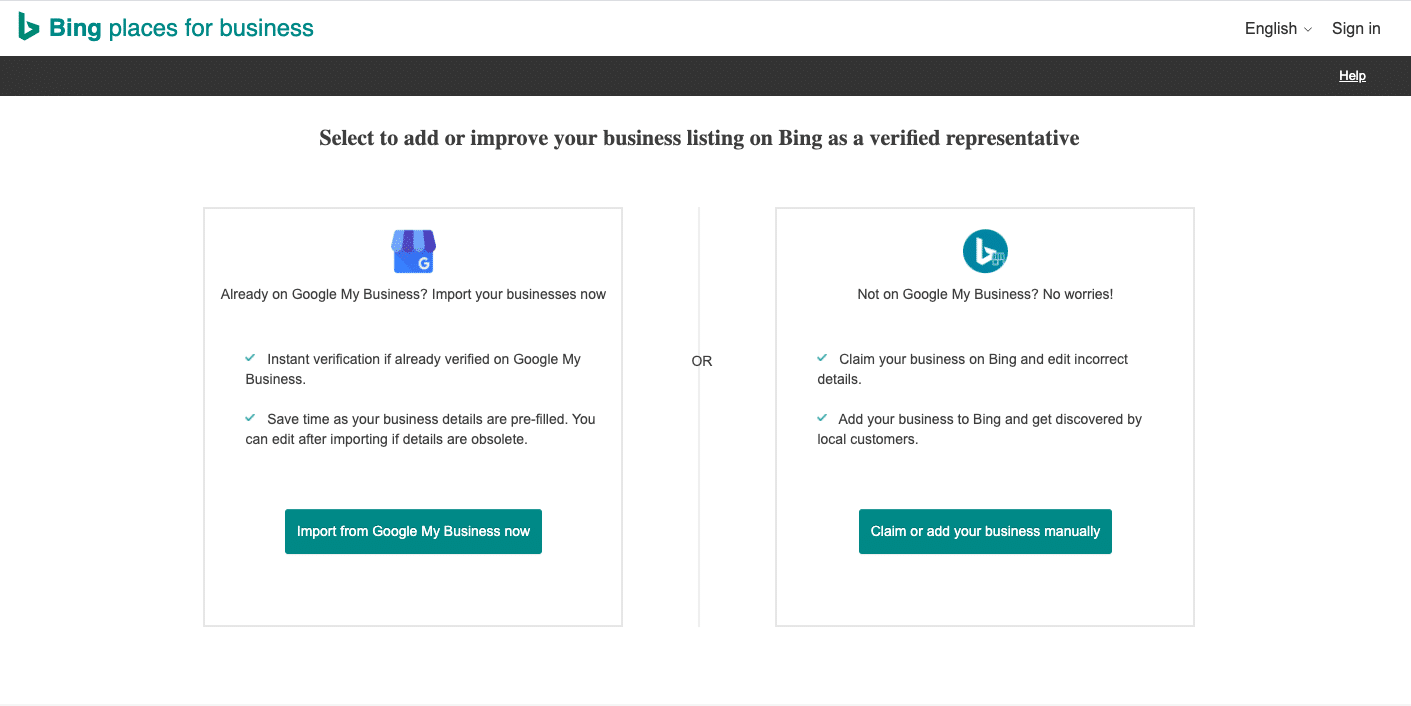
Task: Click text 'Already on Google My Business?'
Action: click(x=325, y=294)
